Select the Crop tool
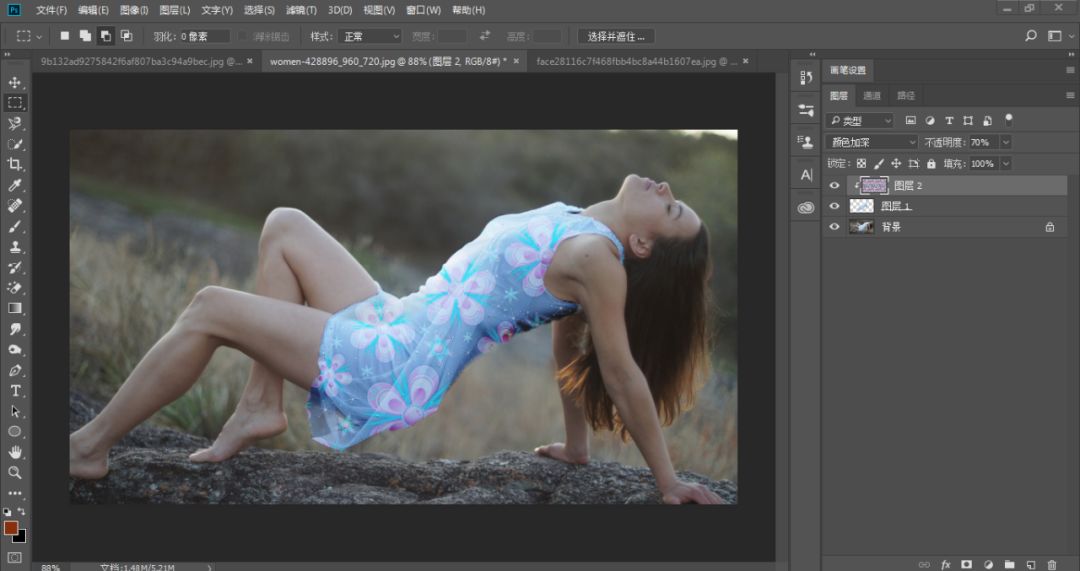Viewport: 1080px width, 571px height. pyautogui.click(x=15, y=164)
